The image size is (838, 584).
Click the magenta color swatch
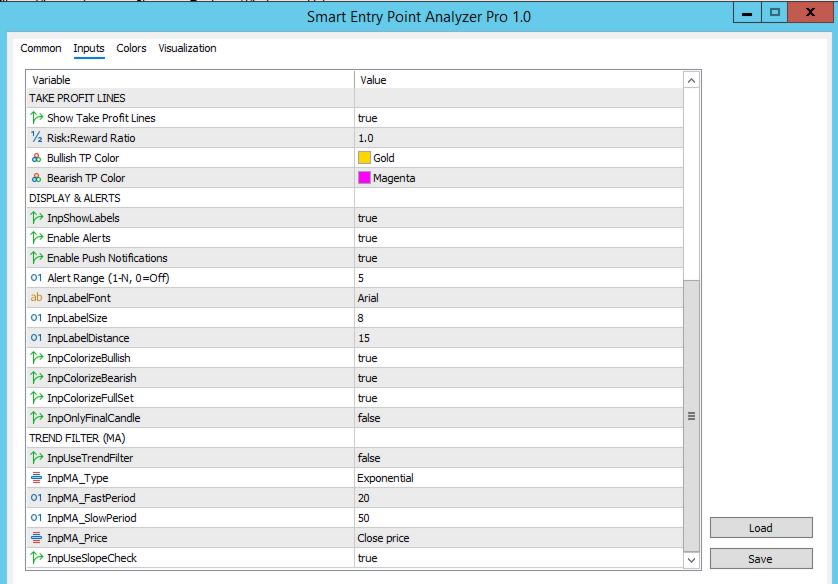[364, 177]
